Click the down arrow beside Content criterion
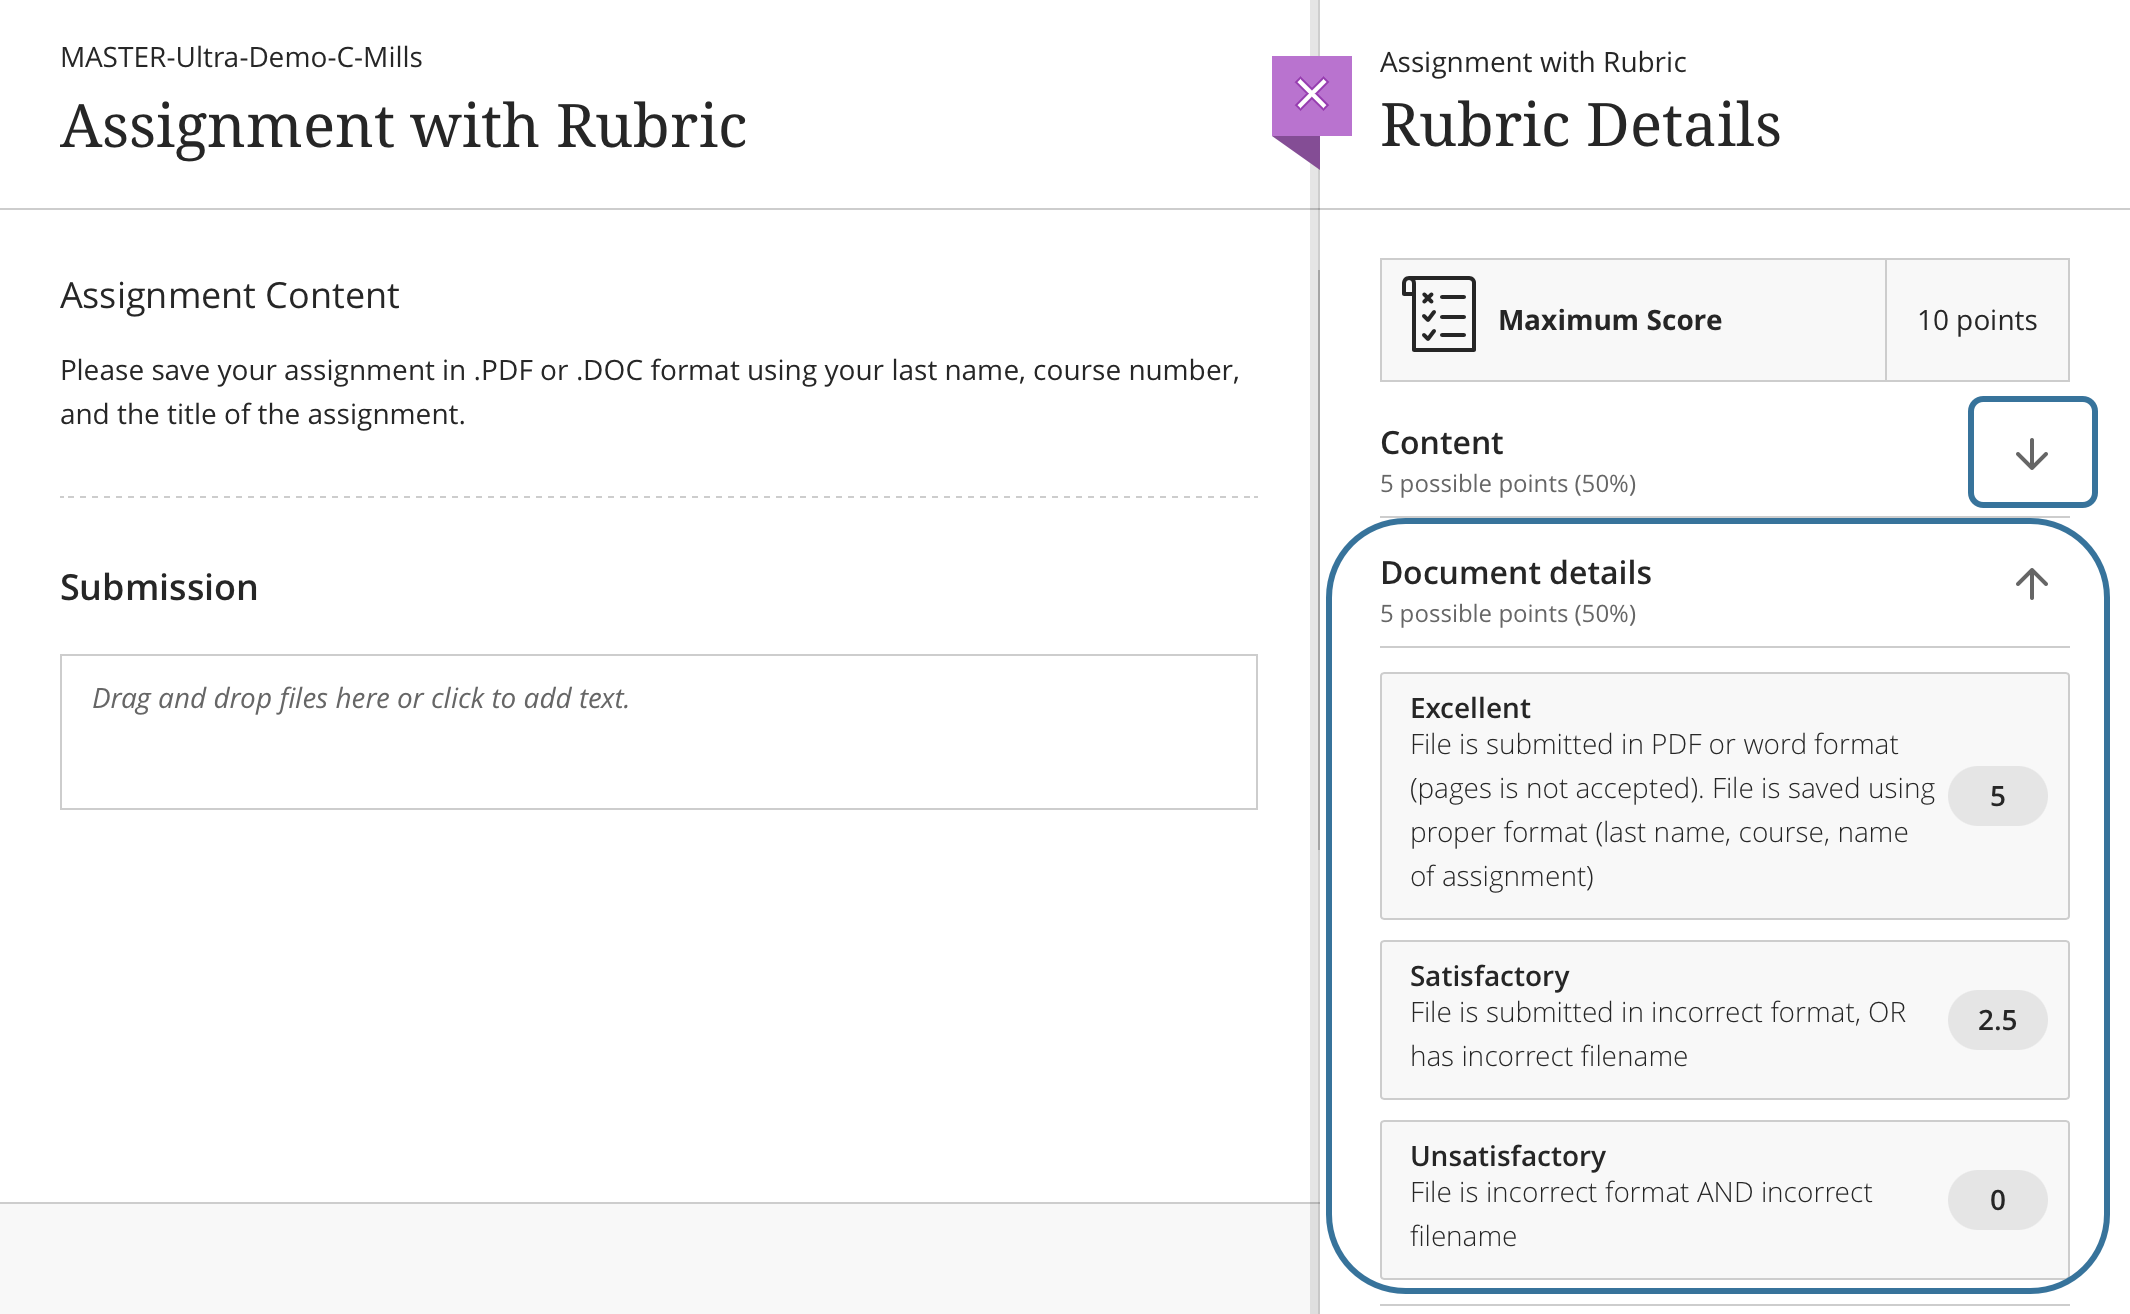2130x1314 pixels. point(2031,452)
